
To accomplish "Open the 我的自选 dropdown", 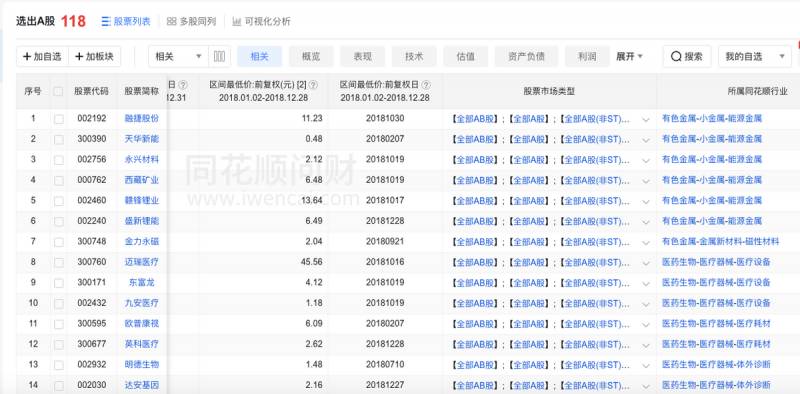I will pyautogui.click(x=755, y=57).
